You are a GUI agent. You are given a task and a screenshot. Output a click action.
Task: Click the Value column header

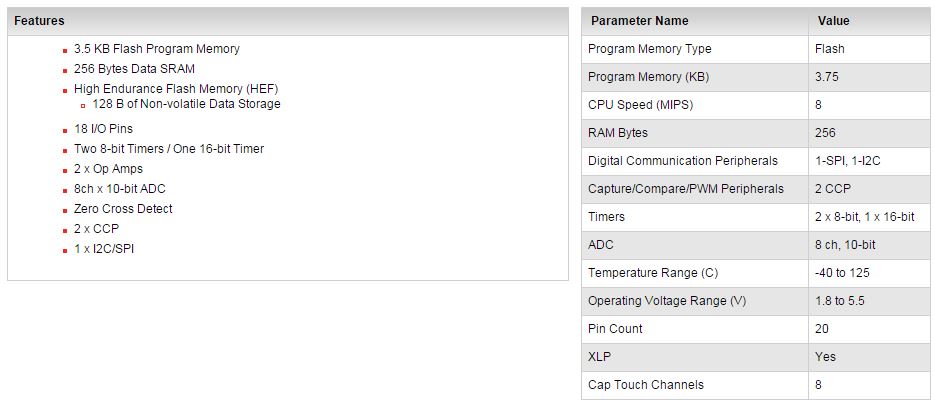[x=869, y=21]
